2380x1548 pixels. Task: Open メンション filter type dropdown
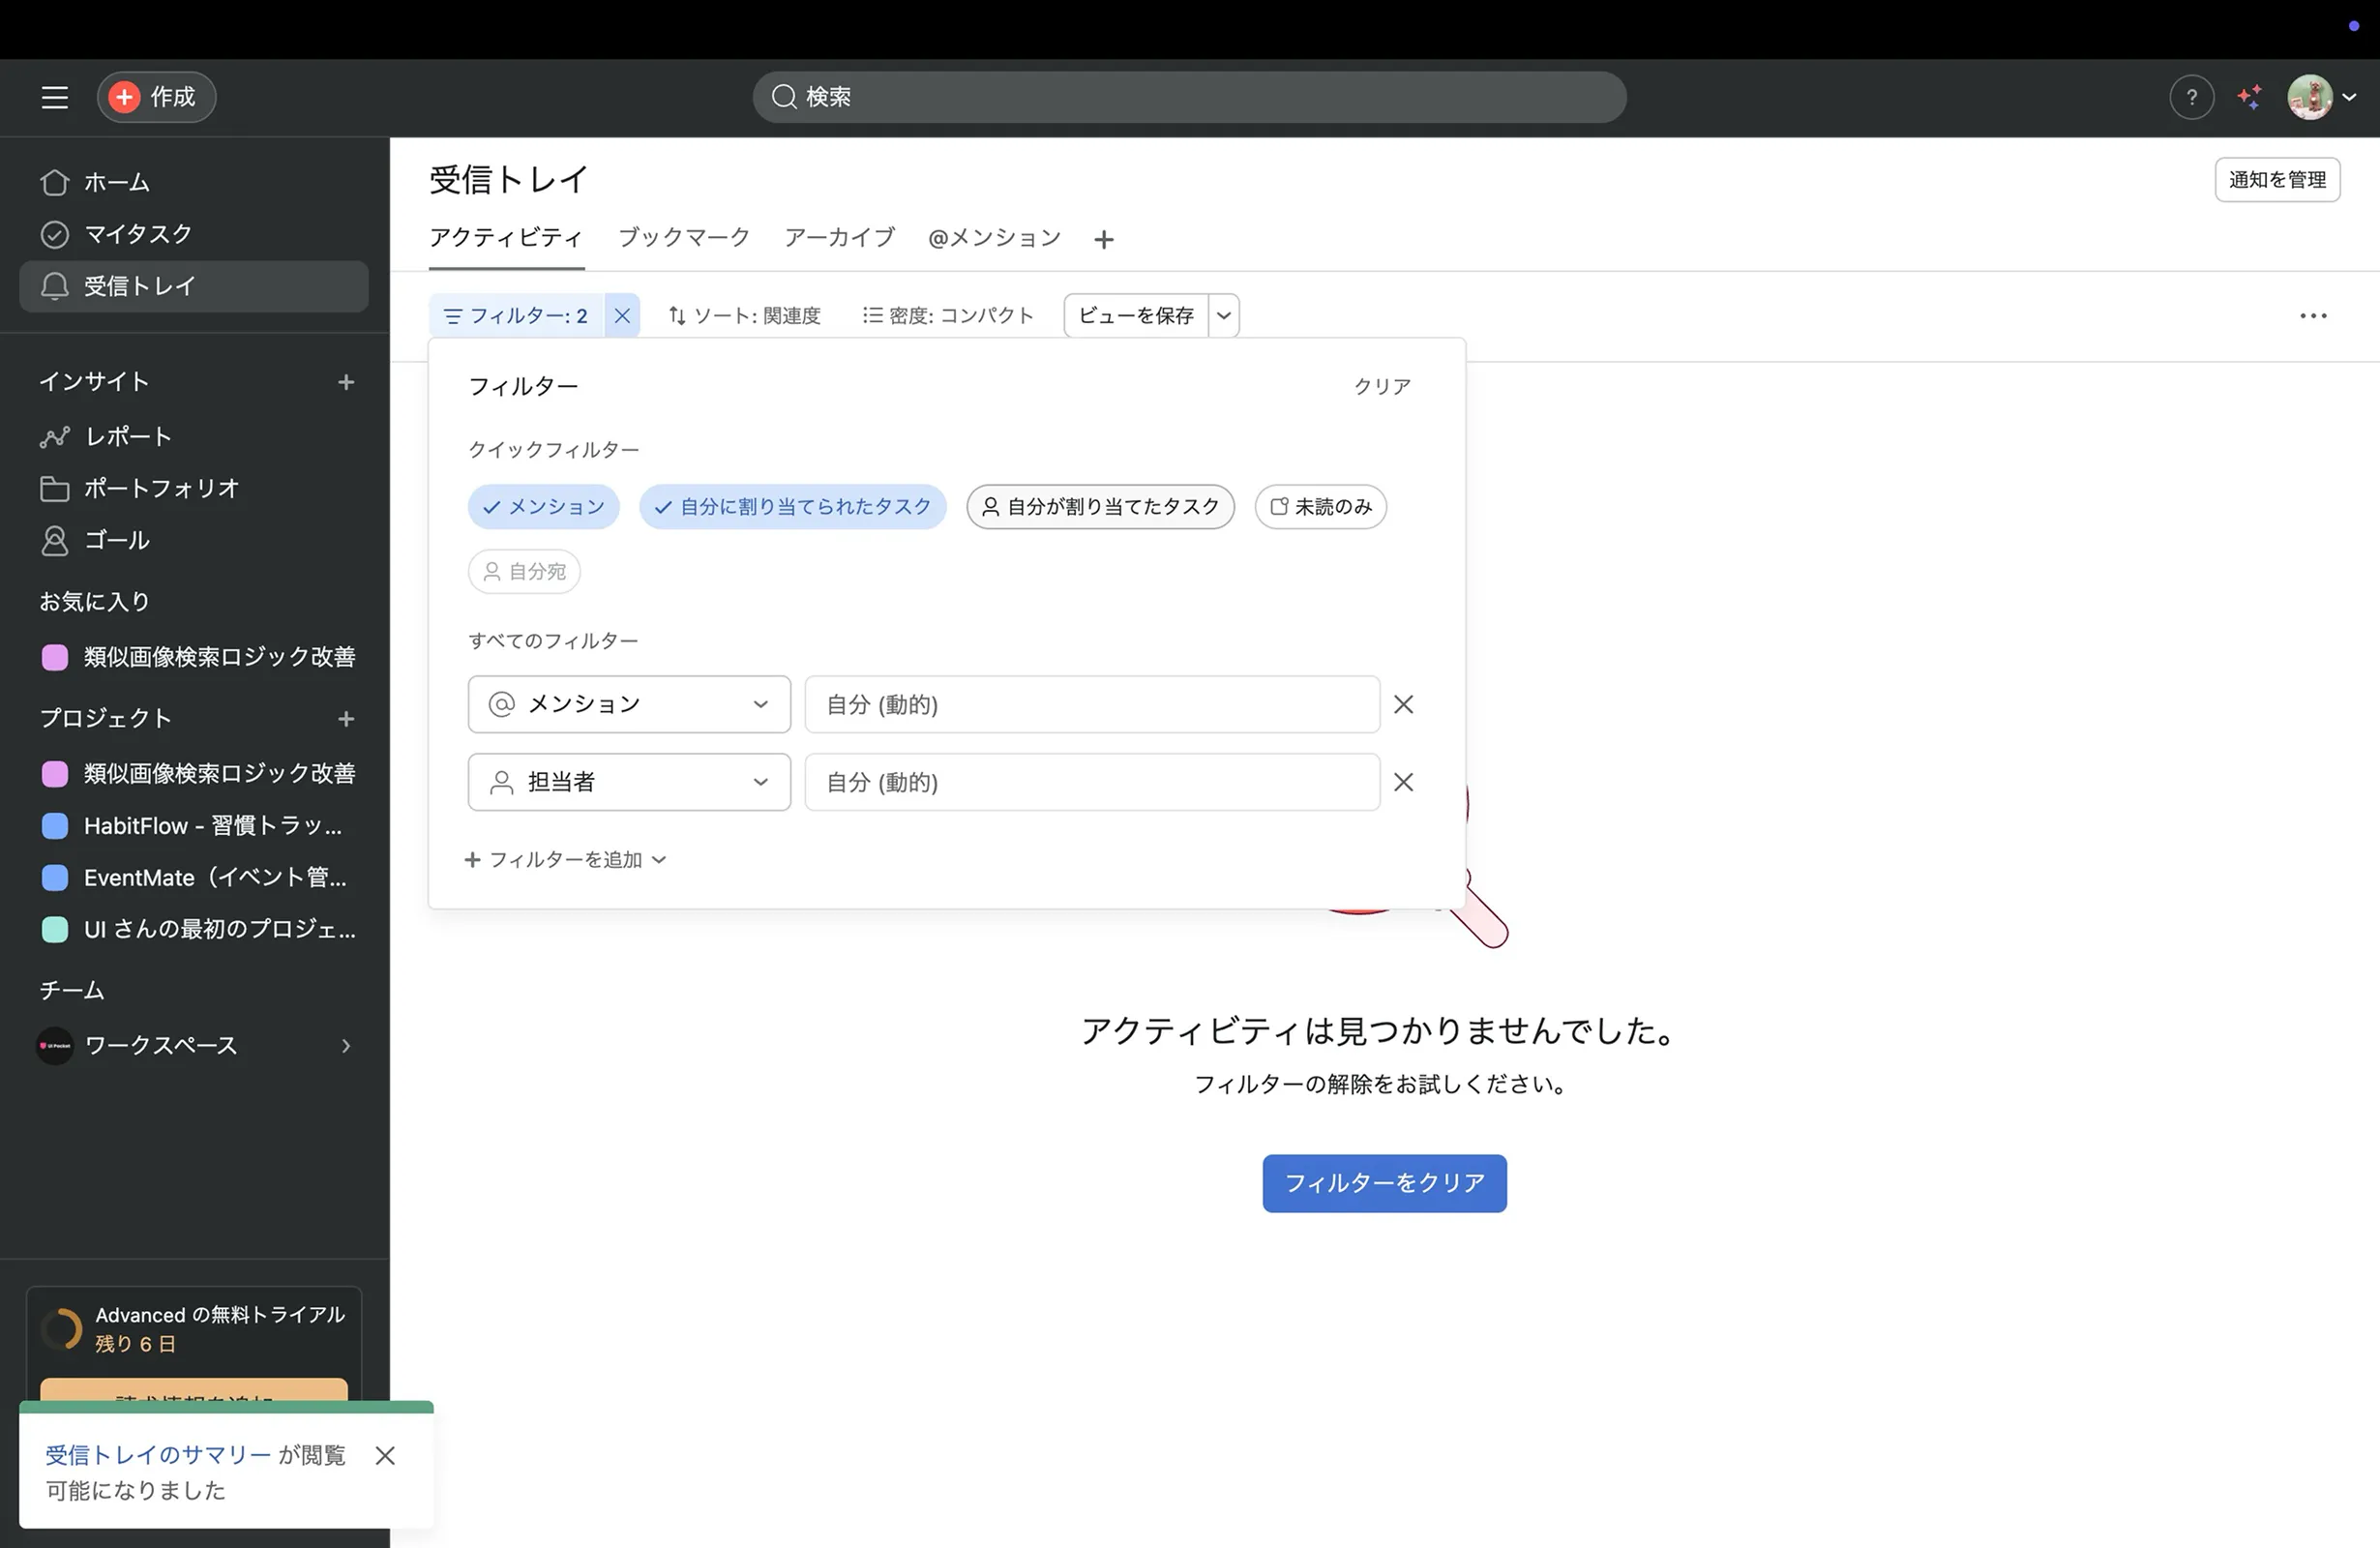coord(629,705)
